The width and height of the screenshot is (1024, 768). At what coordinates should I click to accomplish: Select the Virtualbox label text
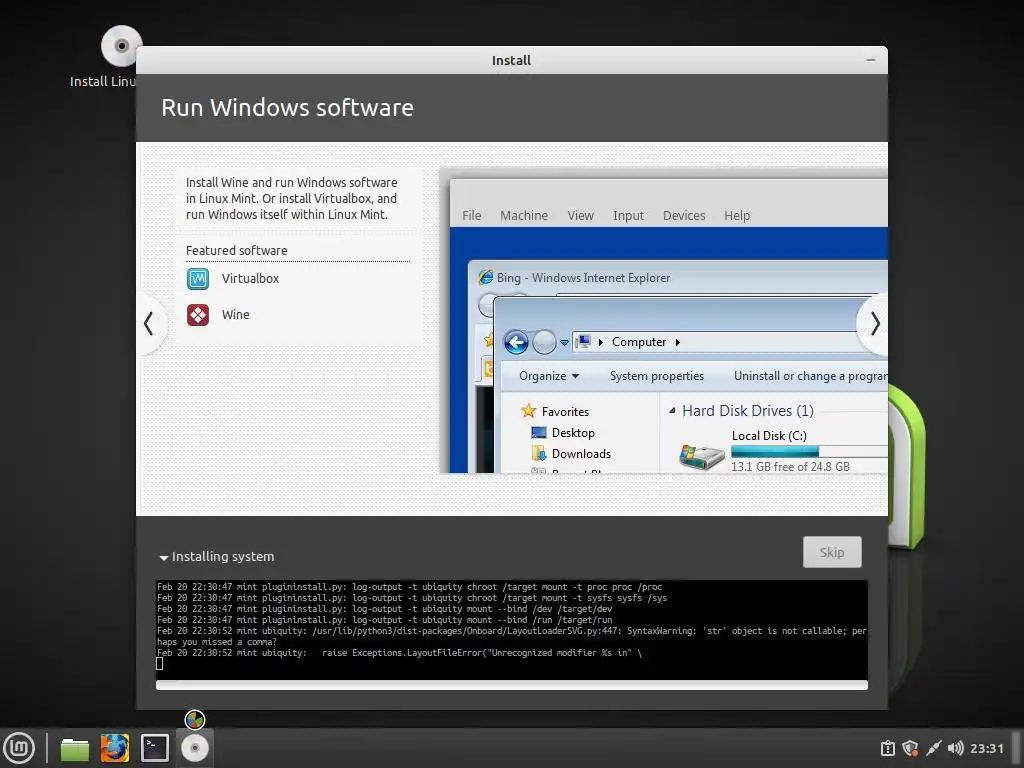(250, 278)
